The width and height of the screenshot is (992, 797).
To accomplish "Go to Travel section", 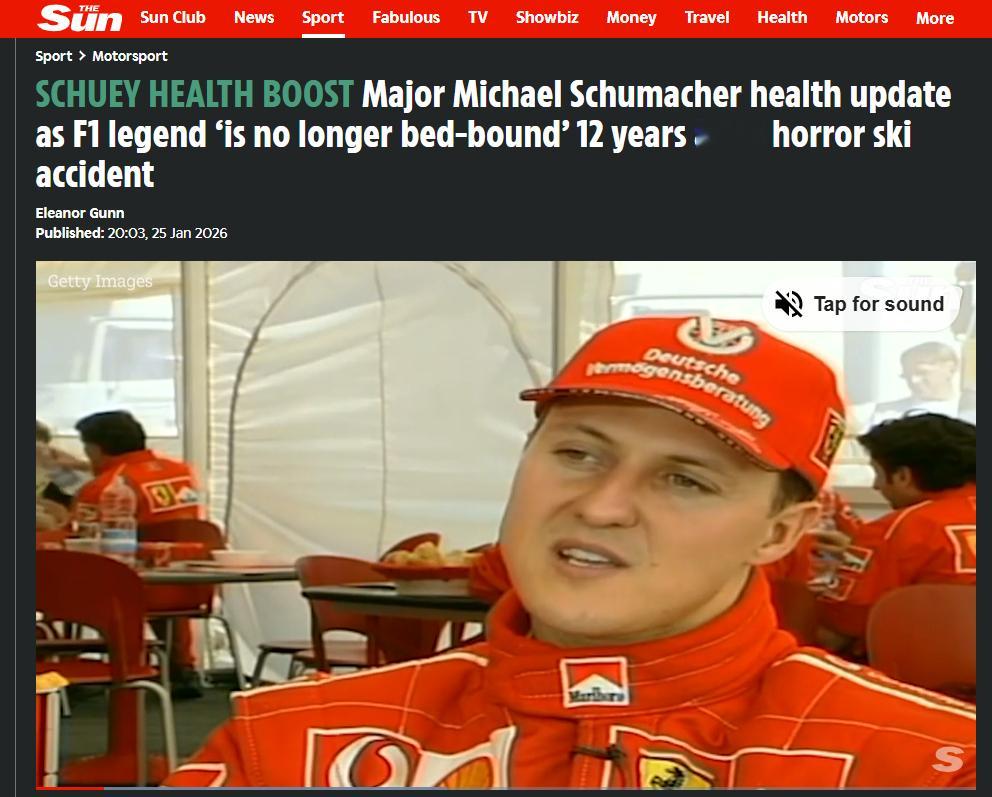I will 707,18.
